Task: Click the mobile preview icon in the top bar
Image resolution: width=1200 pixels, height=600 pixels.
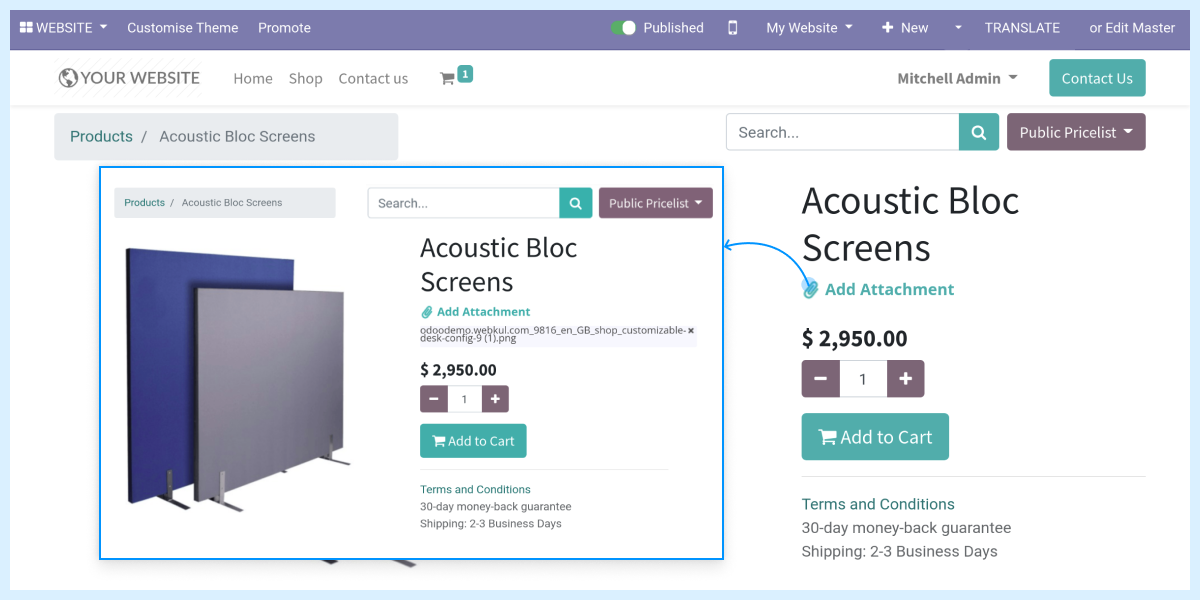Action: click(732, 28)
